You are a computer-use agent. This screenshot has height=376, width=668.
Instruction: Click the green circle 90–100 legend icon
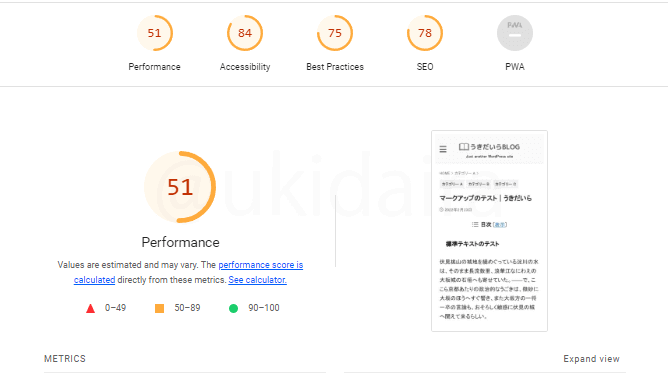coord(233,308)
